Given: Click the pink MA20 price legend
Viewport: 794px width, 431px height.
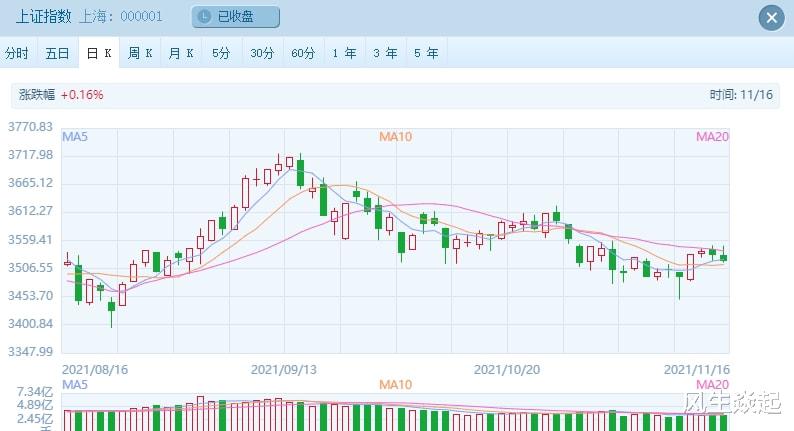Looking at the screenshot, I should 712,136.
